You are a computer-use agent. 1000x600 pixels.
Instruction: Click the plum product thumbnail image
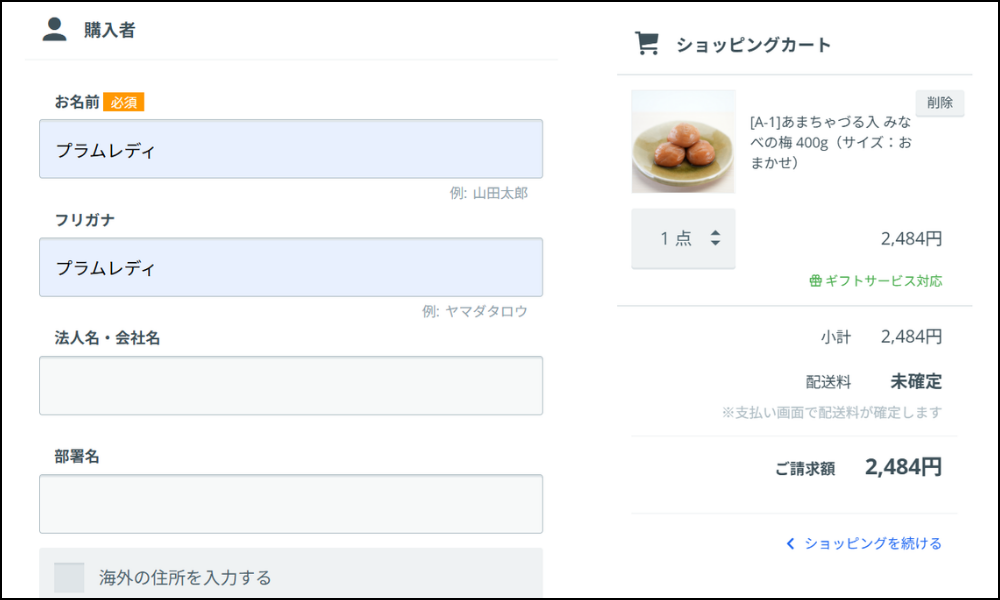pyautogui.click(x=683, y=141)
